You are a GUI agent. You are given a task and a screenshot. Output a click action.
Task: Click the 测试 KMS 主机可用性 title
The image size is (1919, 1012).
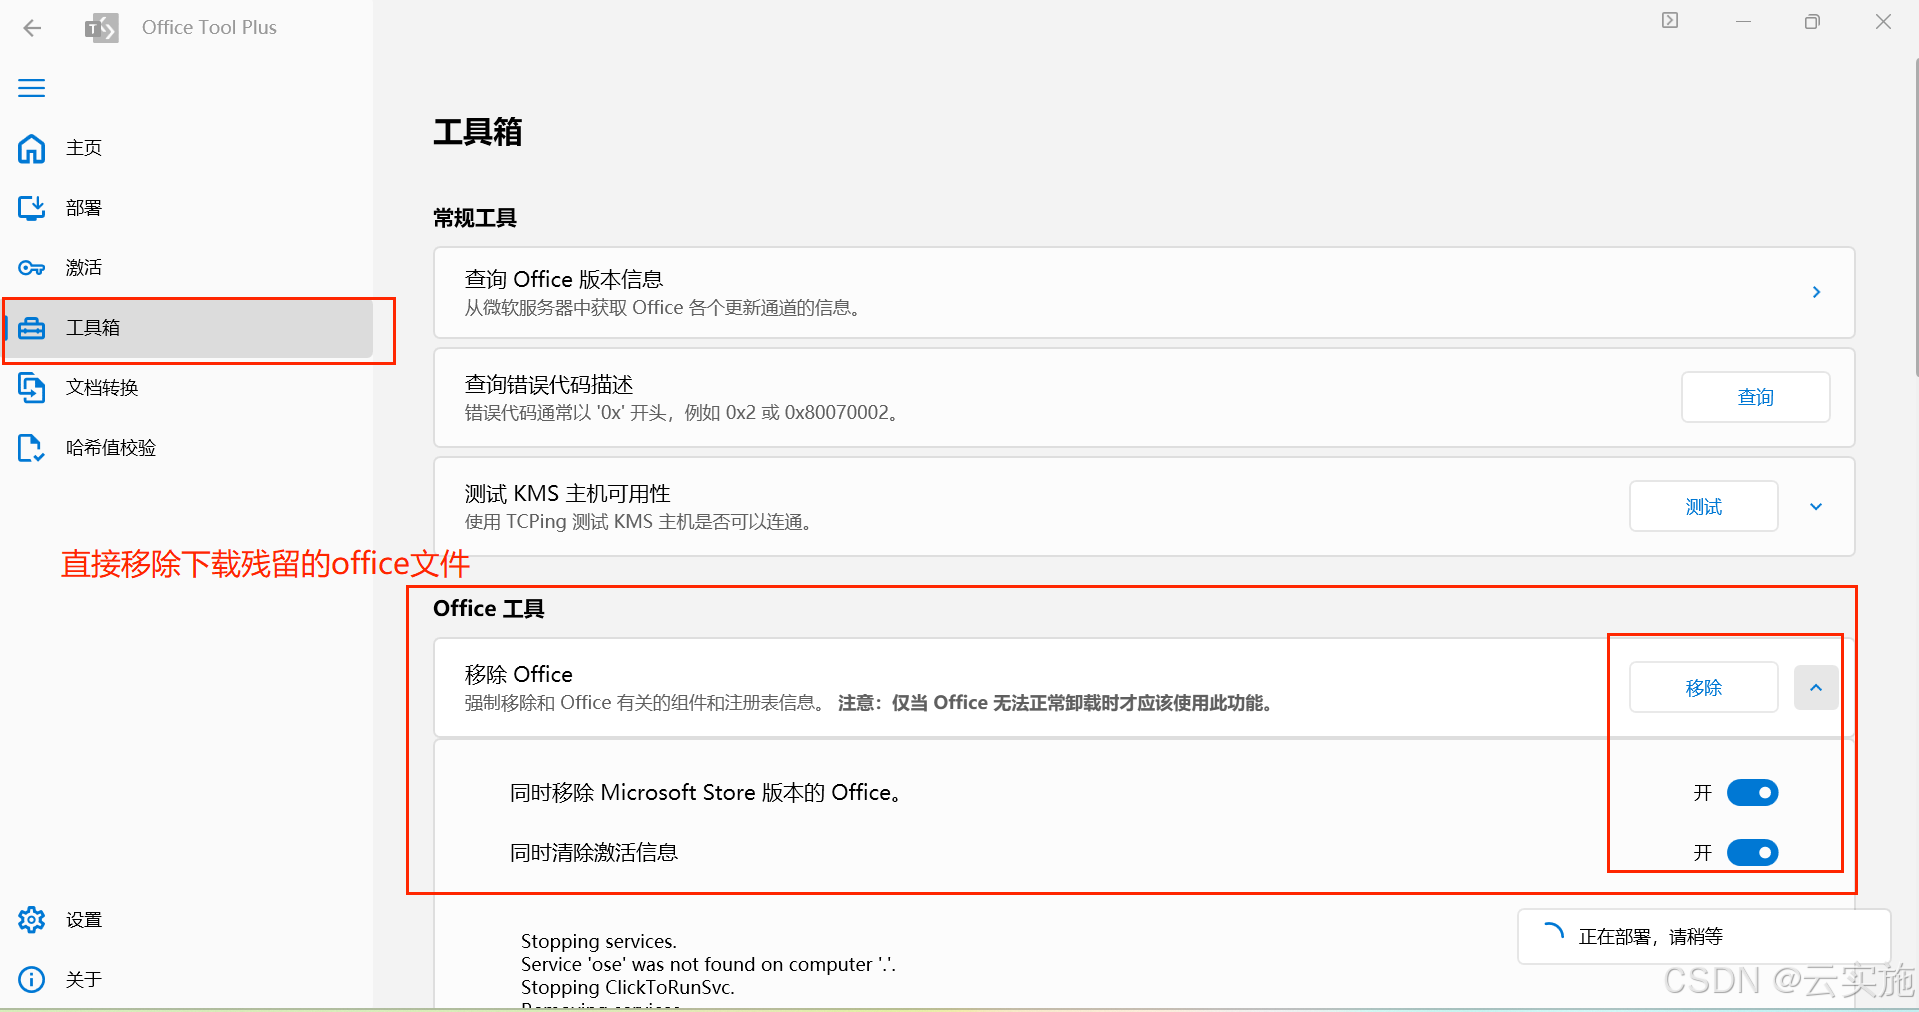click(x=568, y=494)
